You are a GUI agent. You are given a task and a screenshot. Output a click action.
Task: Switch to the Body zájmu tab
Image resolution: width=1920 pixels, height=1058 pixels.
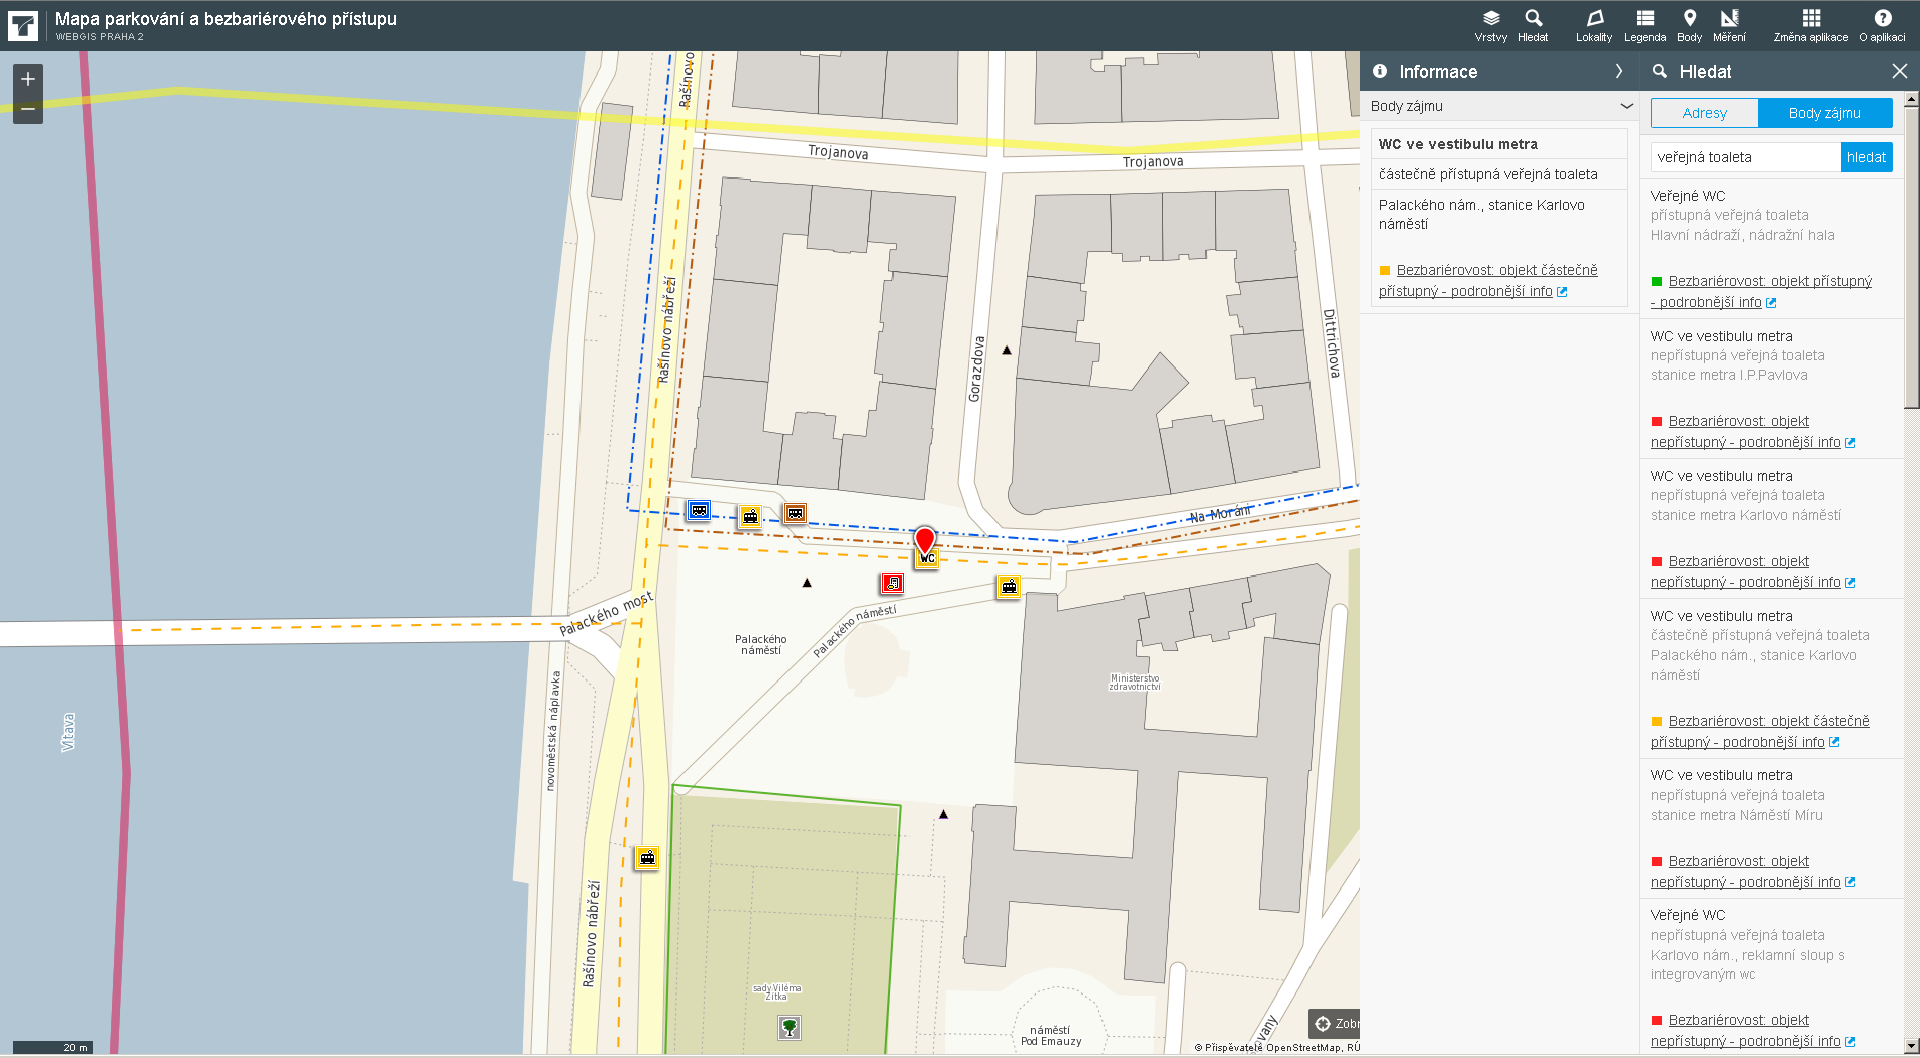[1825, 113]
